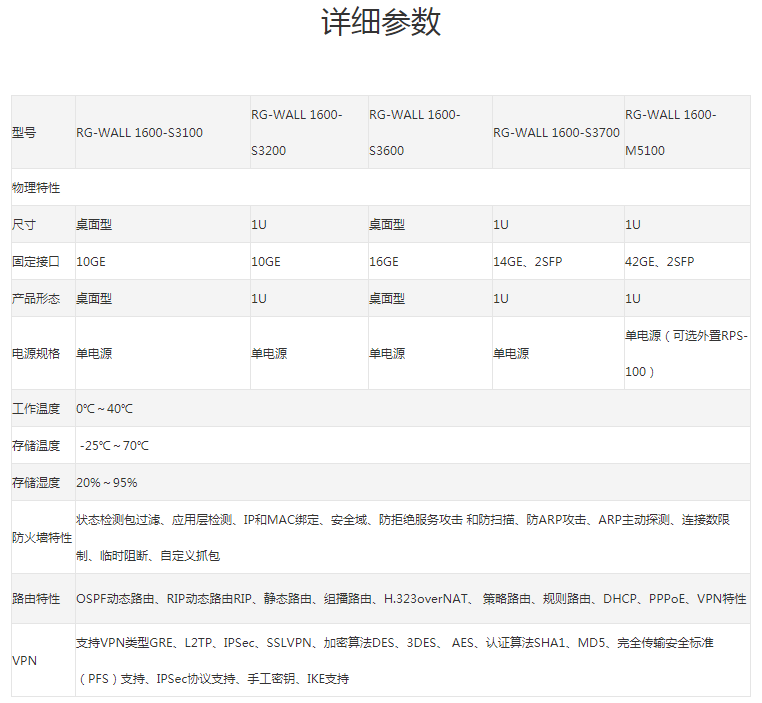Image resolution: width=762 pixels, height=703 pixels.
Task: Select the 防火墙特性 row label
Action: 42,538
